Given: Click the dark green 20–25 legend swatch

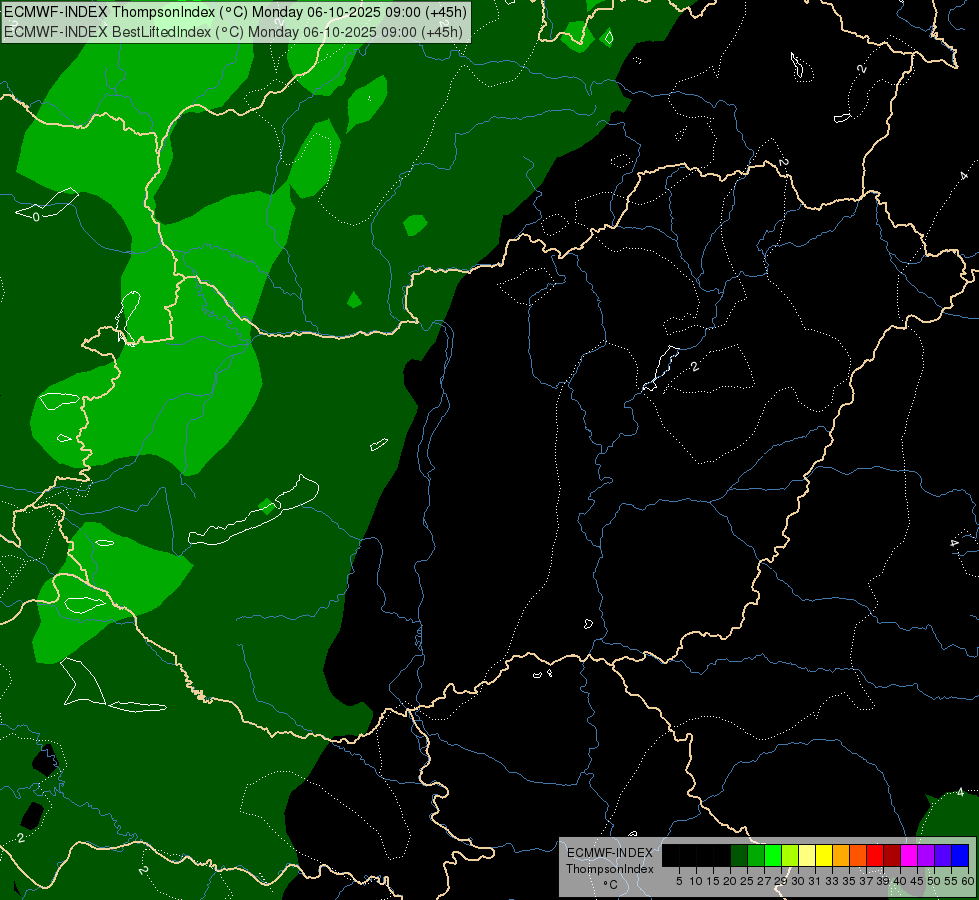Looking at the screenshot, I should tap(739, 855).
